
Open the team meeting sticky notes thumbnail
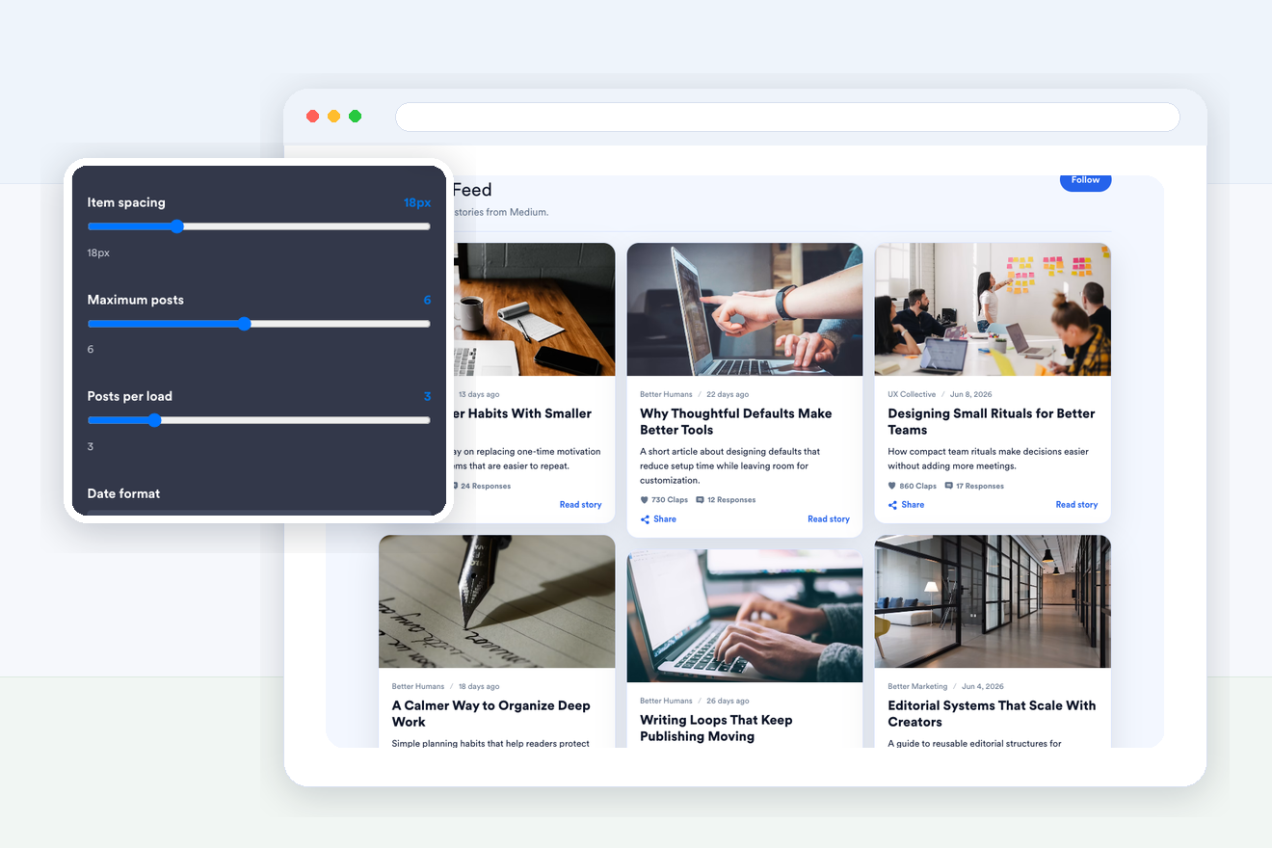[x=993, y=309]
